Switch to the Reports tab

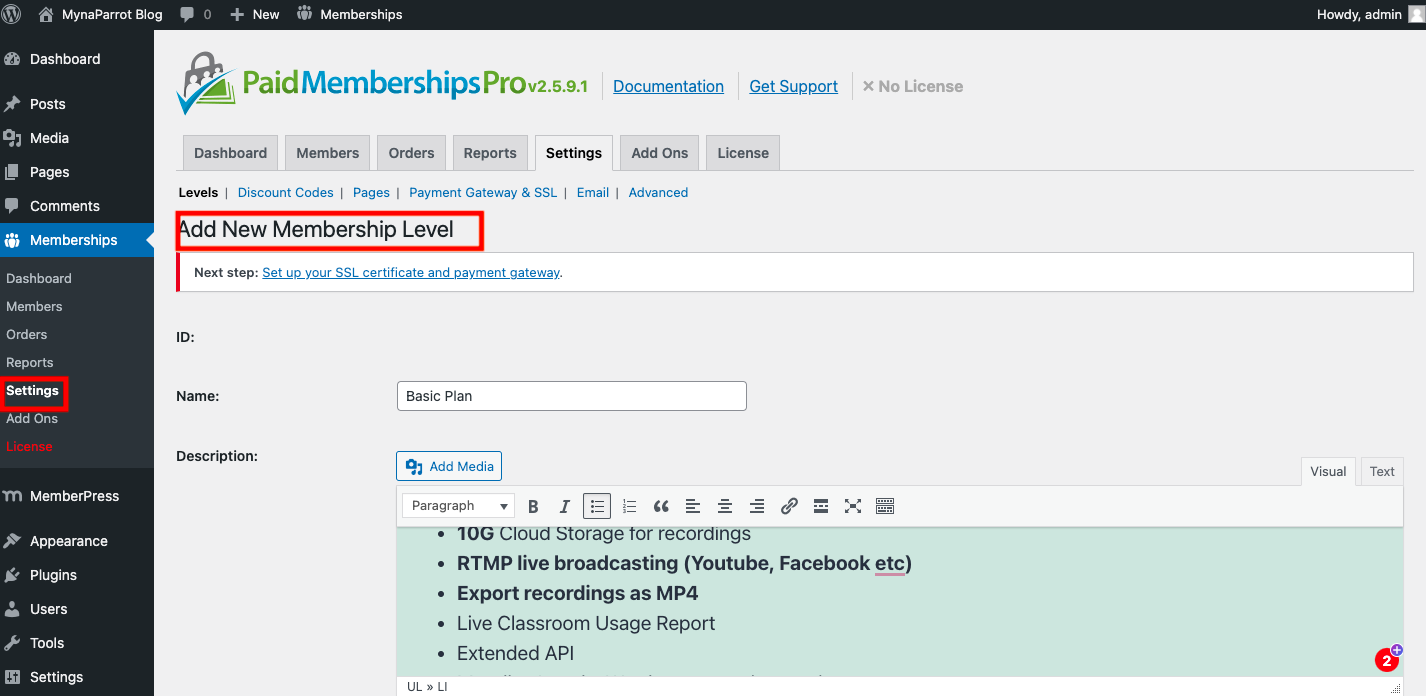point(490,153)
